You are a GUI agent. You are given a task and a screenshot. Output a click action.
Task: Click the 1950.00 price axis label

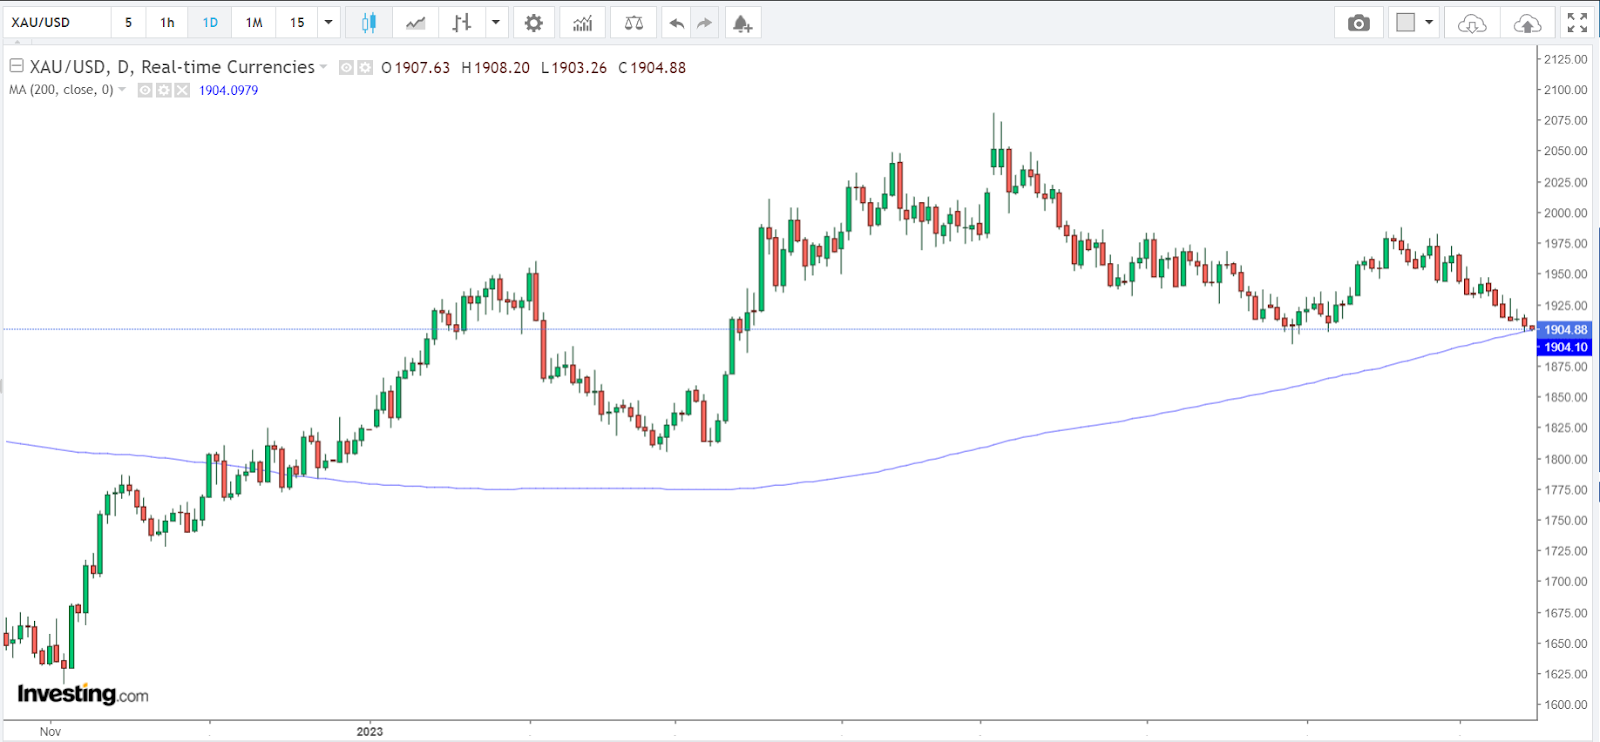(1565, 274)
